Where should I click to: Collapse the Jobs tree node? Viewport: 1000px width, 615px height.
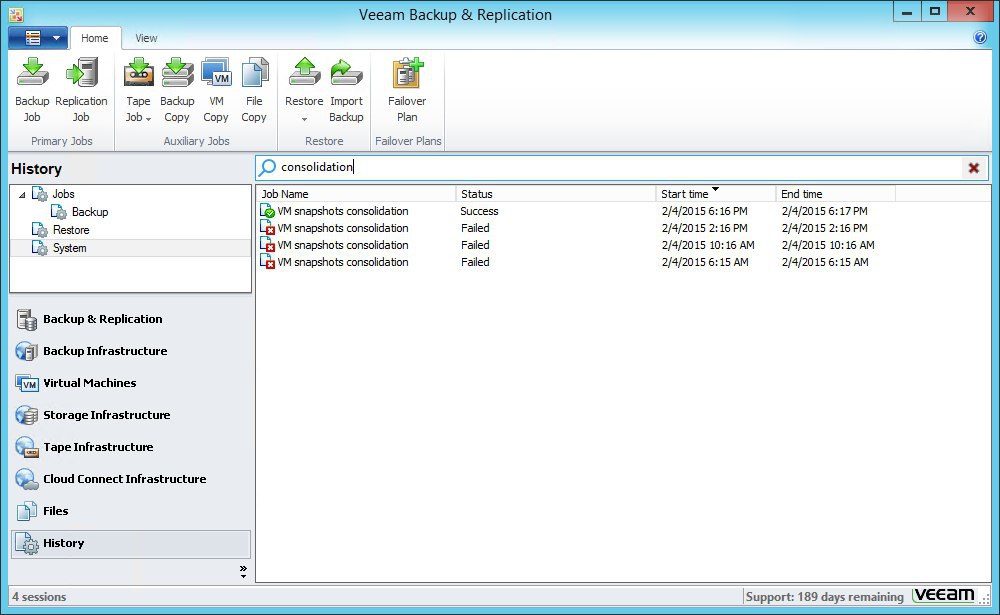[23, 193]
